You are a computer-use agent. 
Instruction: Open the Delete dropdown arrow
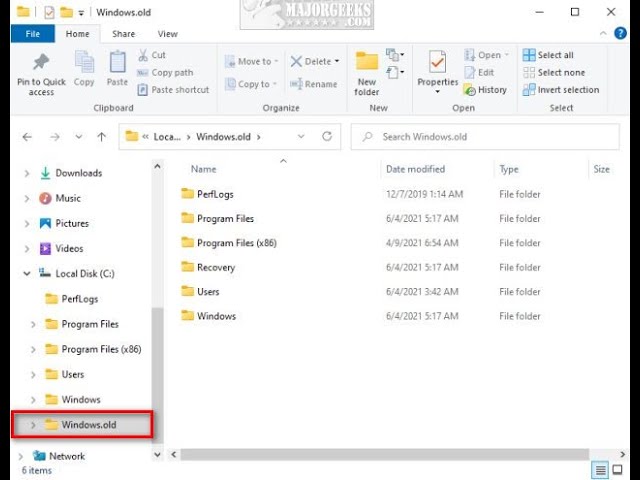point(337,62)
